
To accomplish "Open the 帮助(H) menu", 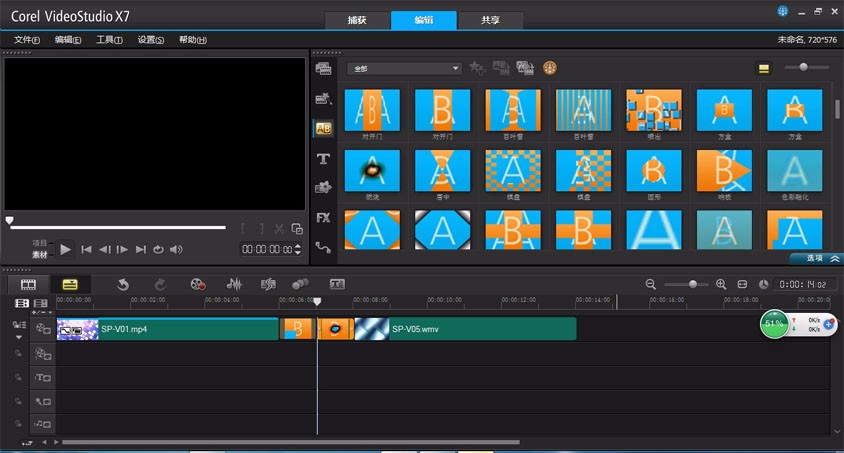I will pos(193,39).
